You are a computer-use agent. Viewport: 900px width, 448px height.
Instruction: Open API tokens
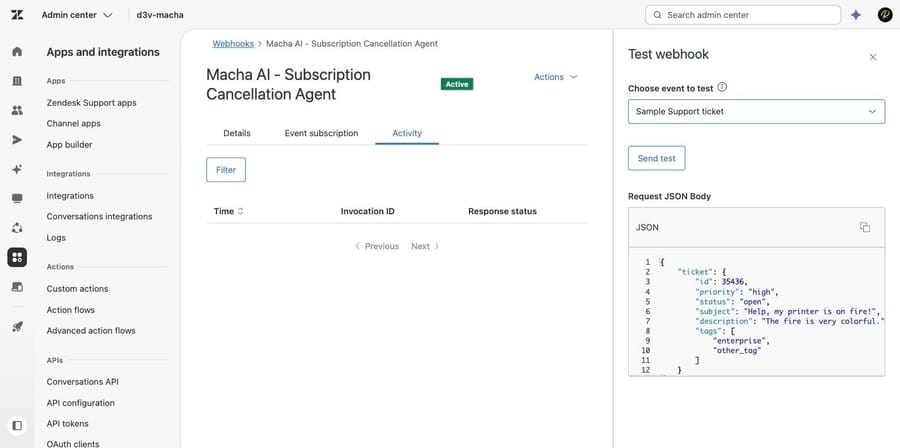tap(67, 423)
